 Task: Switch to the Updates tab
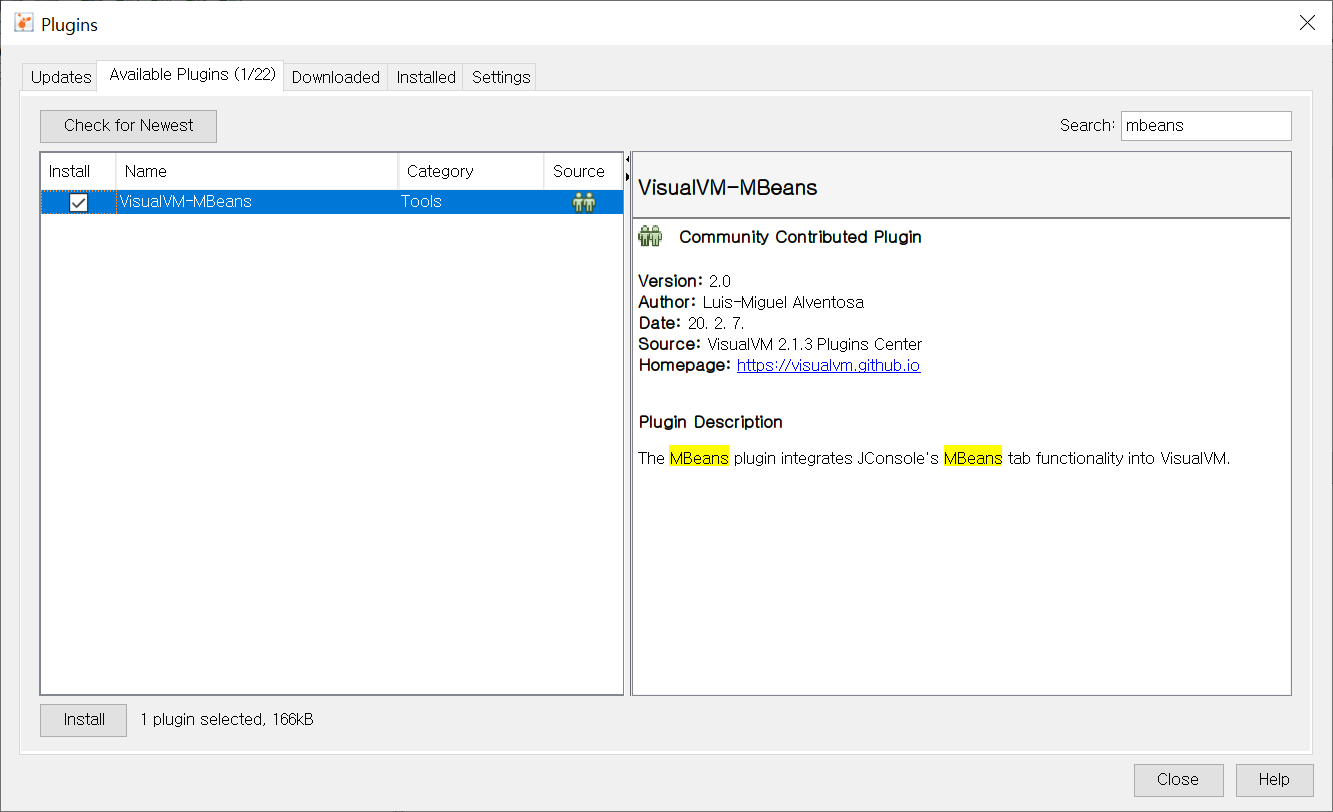point(61,77)
